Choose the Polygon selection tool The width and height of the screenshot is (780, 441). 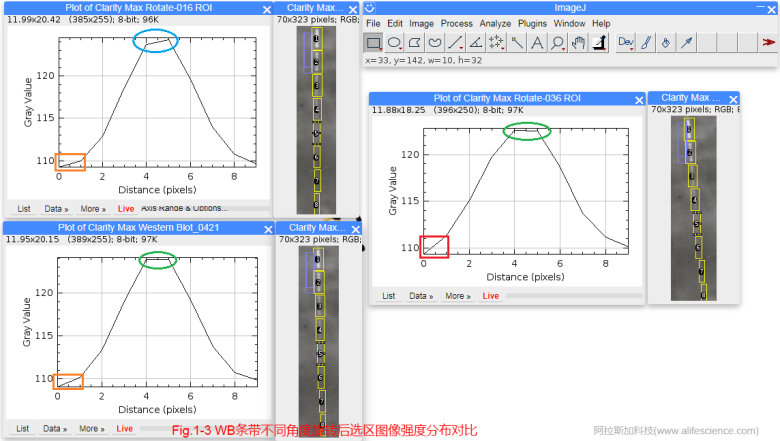[414, 42]
